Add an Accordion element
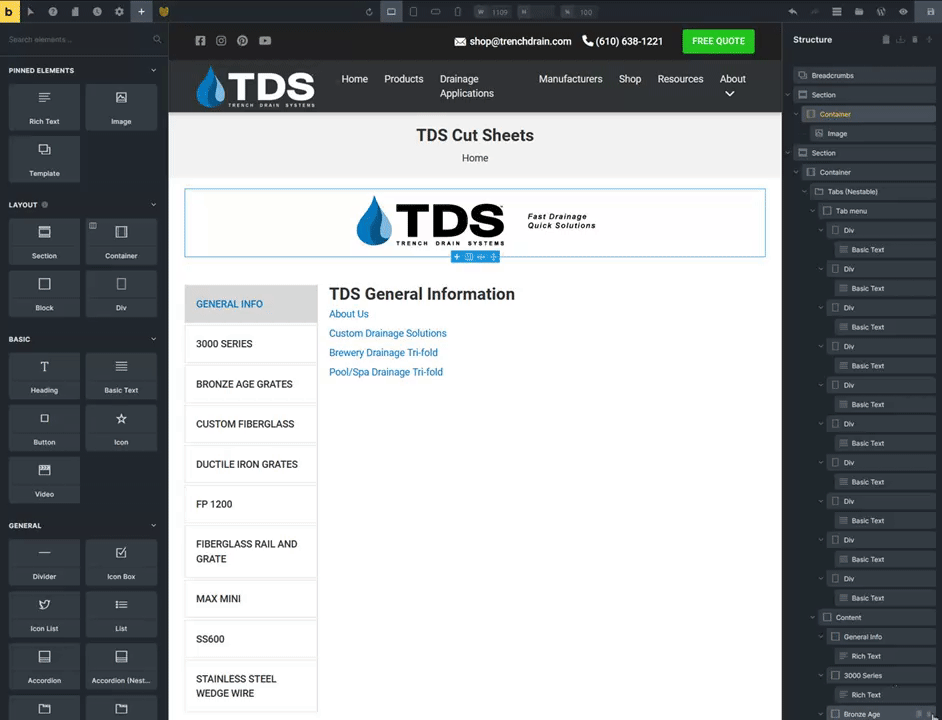The width and height of the screenshot is (942, 720). 44,667
